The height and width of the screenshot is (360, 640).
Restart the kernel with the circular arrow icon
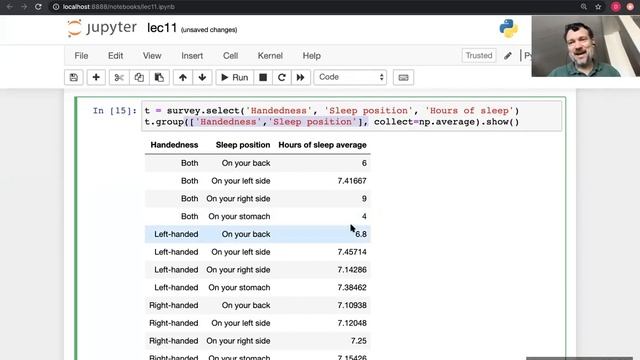(282, 77)
